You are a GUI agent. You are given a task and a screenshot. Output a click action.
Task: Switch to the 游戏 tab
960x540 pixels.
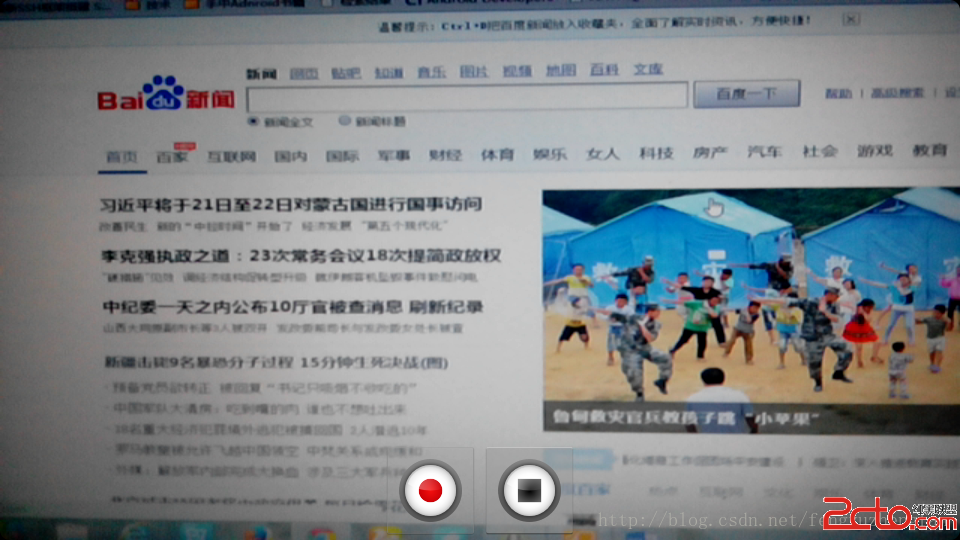(875, 150)
